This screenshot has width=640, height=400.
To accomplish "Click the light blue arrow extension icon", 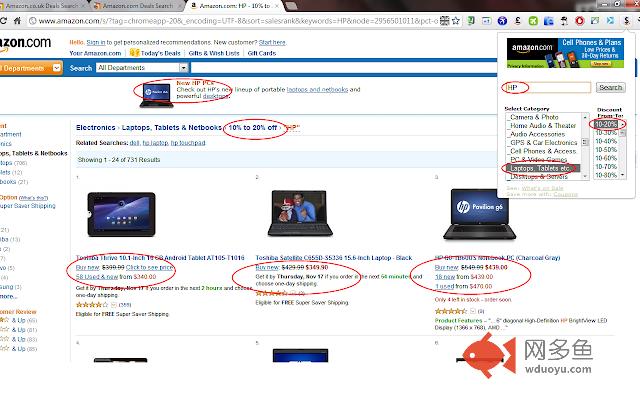I will point(611,20).
